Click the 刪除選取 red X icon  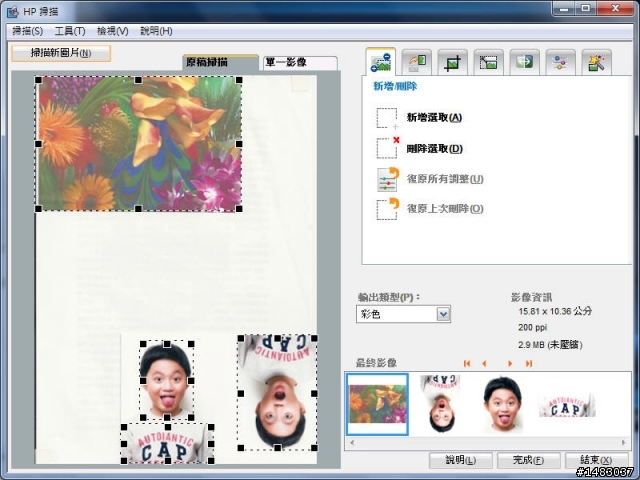pyautogui.click(x=388, y=148)
